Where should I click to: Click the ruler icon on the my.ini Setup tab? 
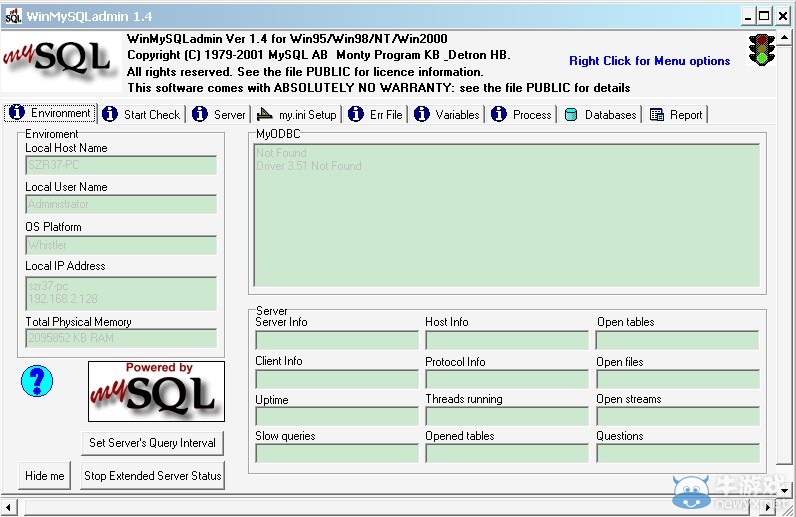click(x=264, y=114)
